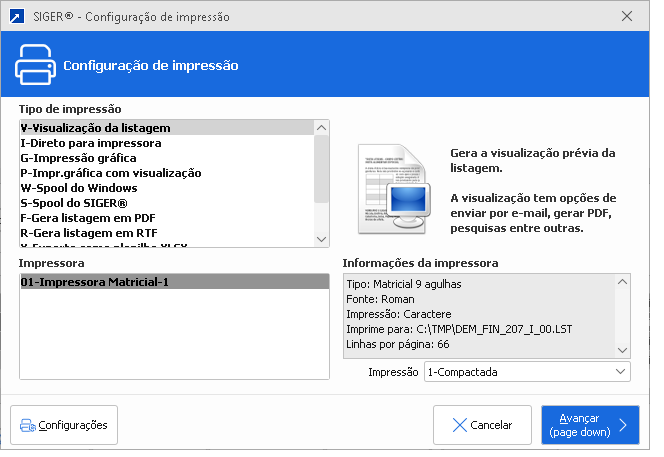Pick R-Gera listagem em RTF

tap(167, 233)
